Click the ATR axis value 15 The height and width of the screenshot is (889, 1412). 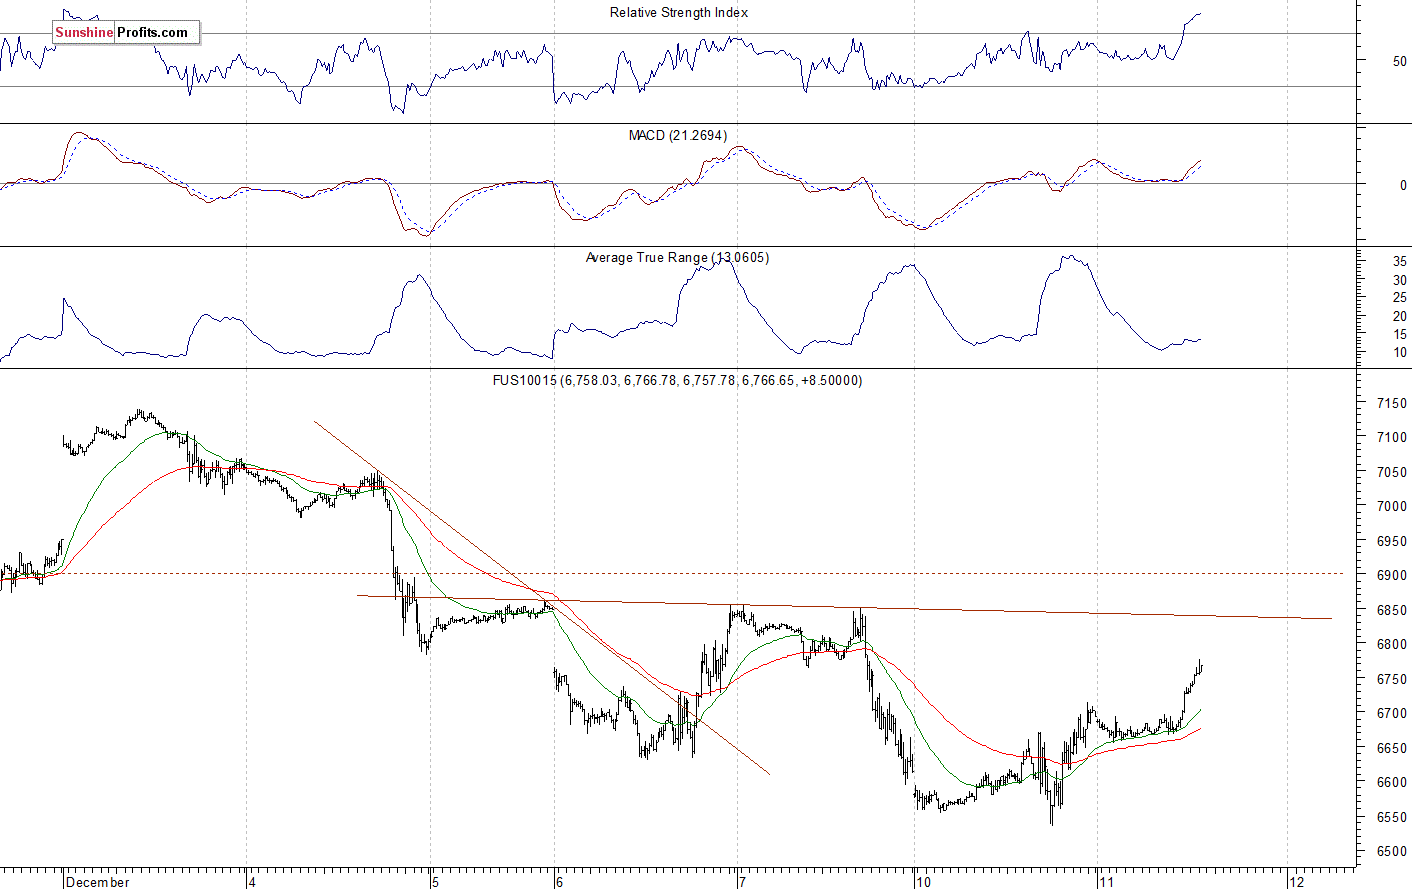[1399, 334]
